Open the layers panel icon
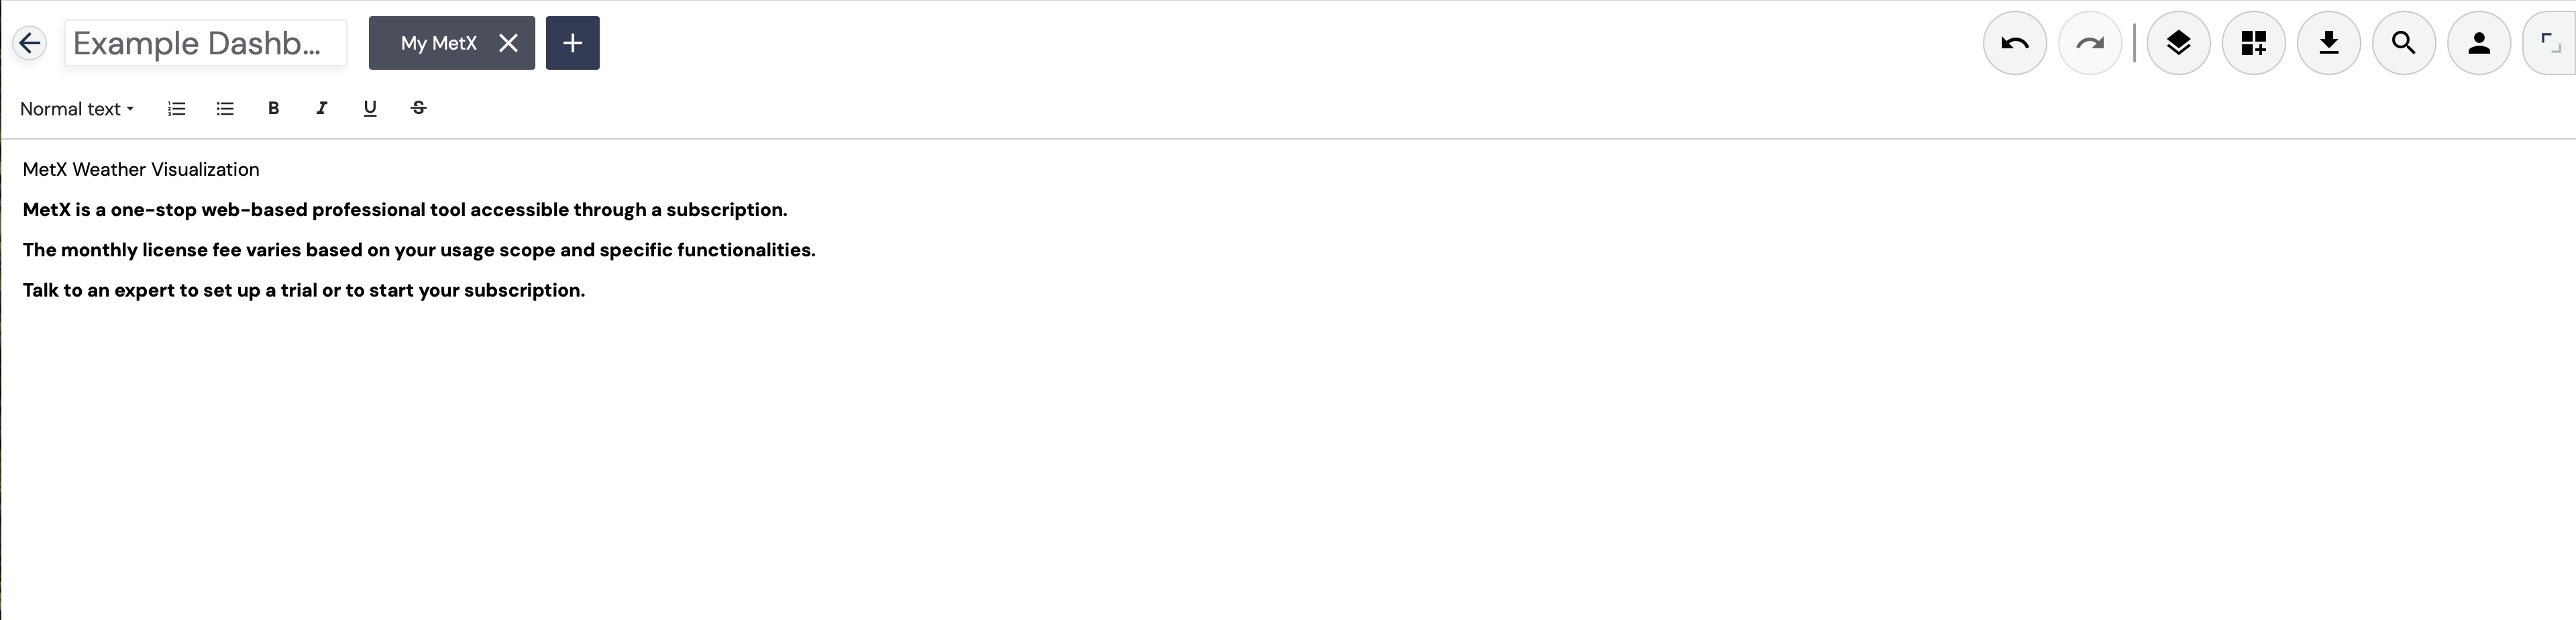This screenshot has width=2576, height=620. coord(2178,43)
